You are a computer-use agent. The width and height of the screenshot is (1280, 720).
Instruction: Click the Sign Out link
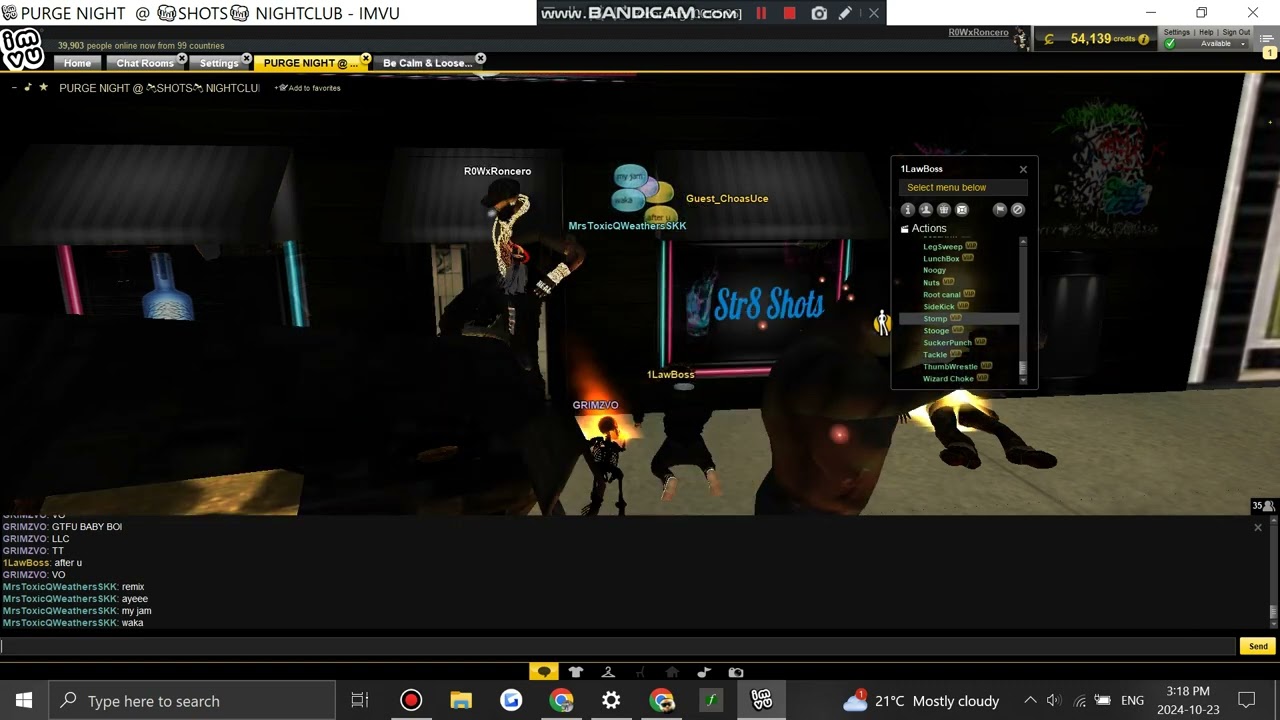pyautogui.click(x=1236, y=32)
